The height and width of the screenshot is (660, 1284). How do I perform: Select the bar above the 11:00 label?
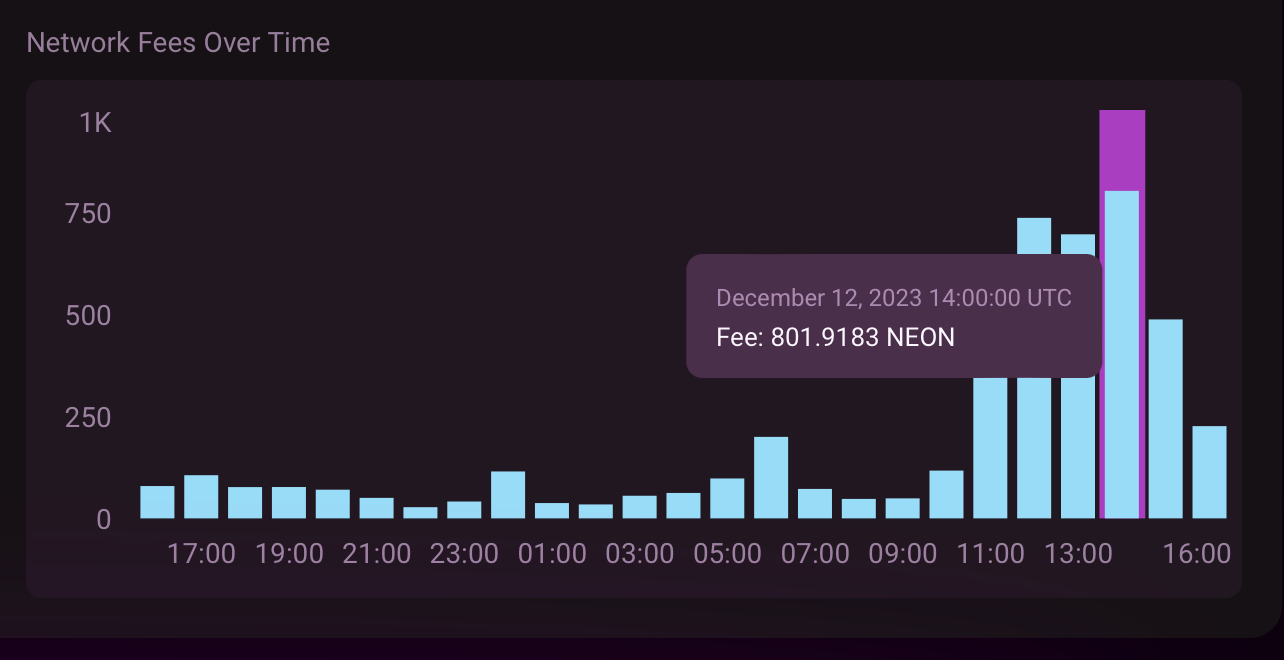(x=990, y=448)
